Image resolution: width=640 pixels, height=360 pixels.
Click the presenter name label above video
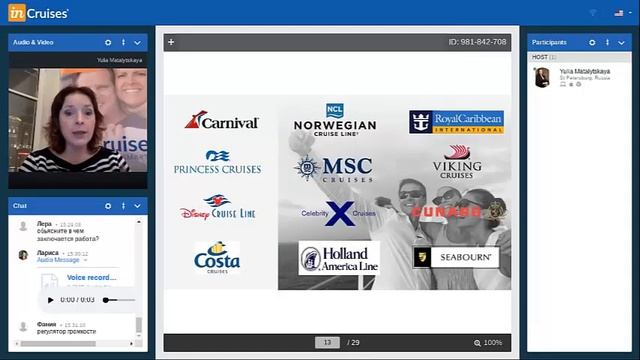click(x=120, y=60)
